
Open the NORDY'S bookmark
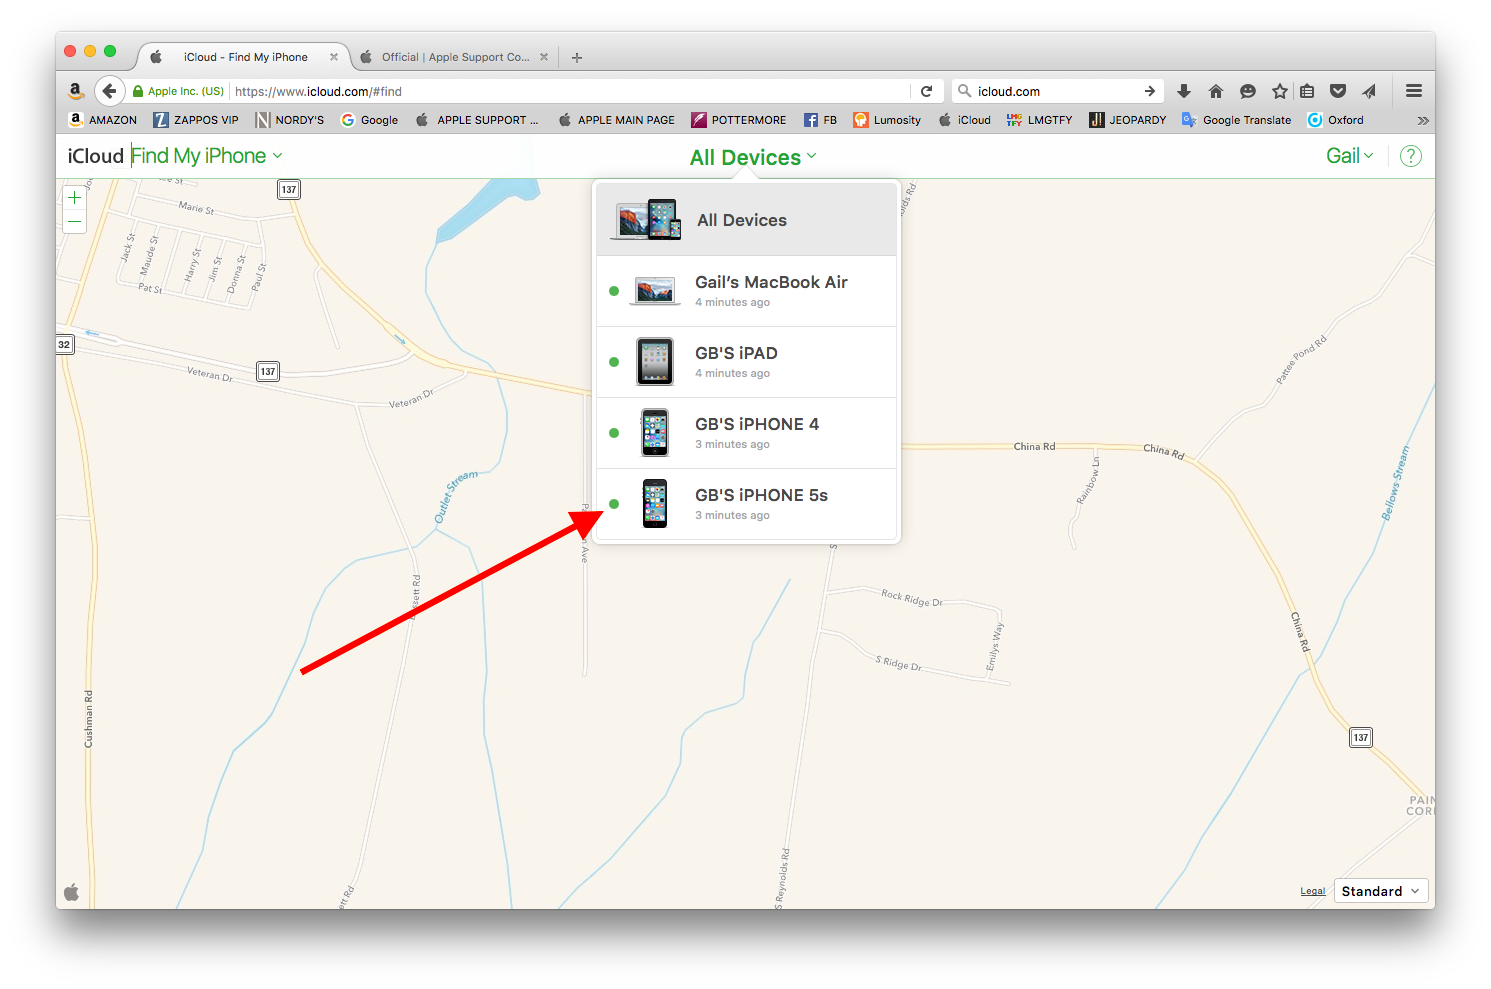[290, 120]
